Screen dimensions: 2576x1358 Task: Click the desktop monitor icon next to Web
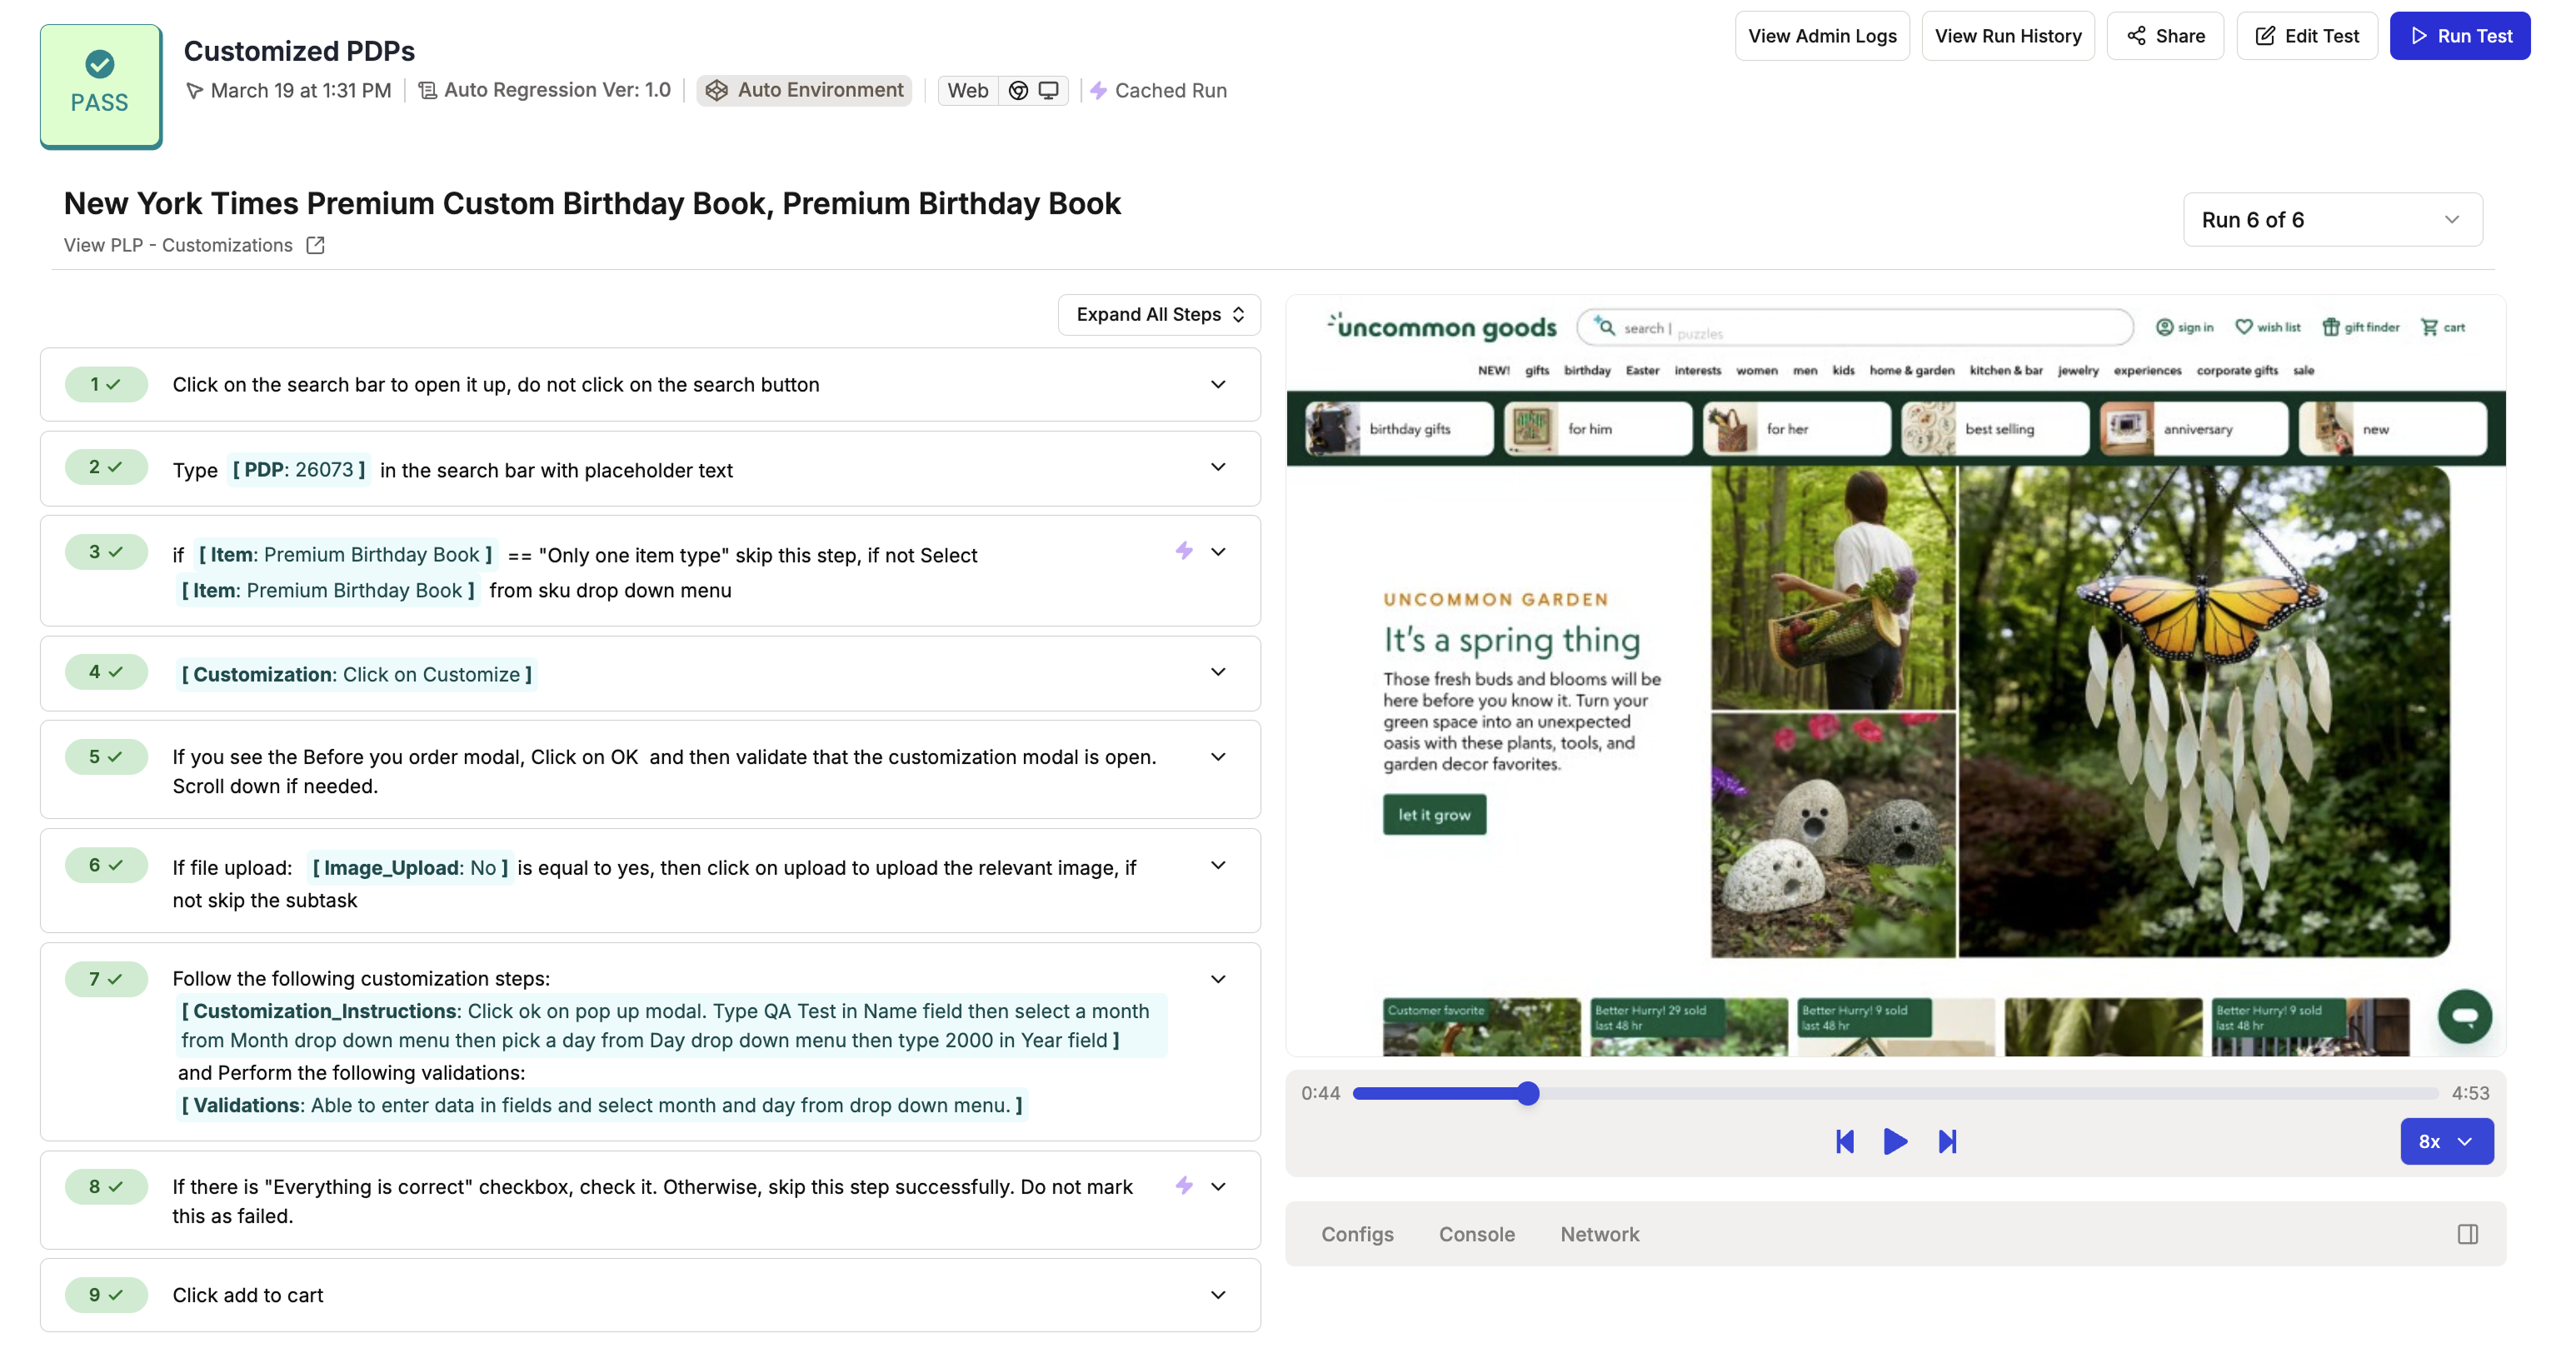click(x=1048, y=90)
